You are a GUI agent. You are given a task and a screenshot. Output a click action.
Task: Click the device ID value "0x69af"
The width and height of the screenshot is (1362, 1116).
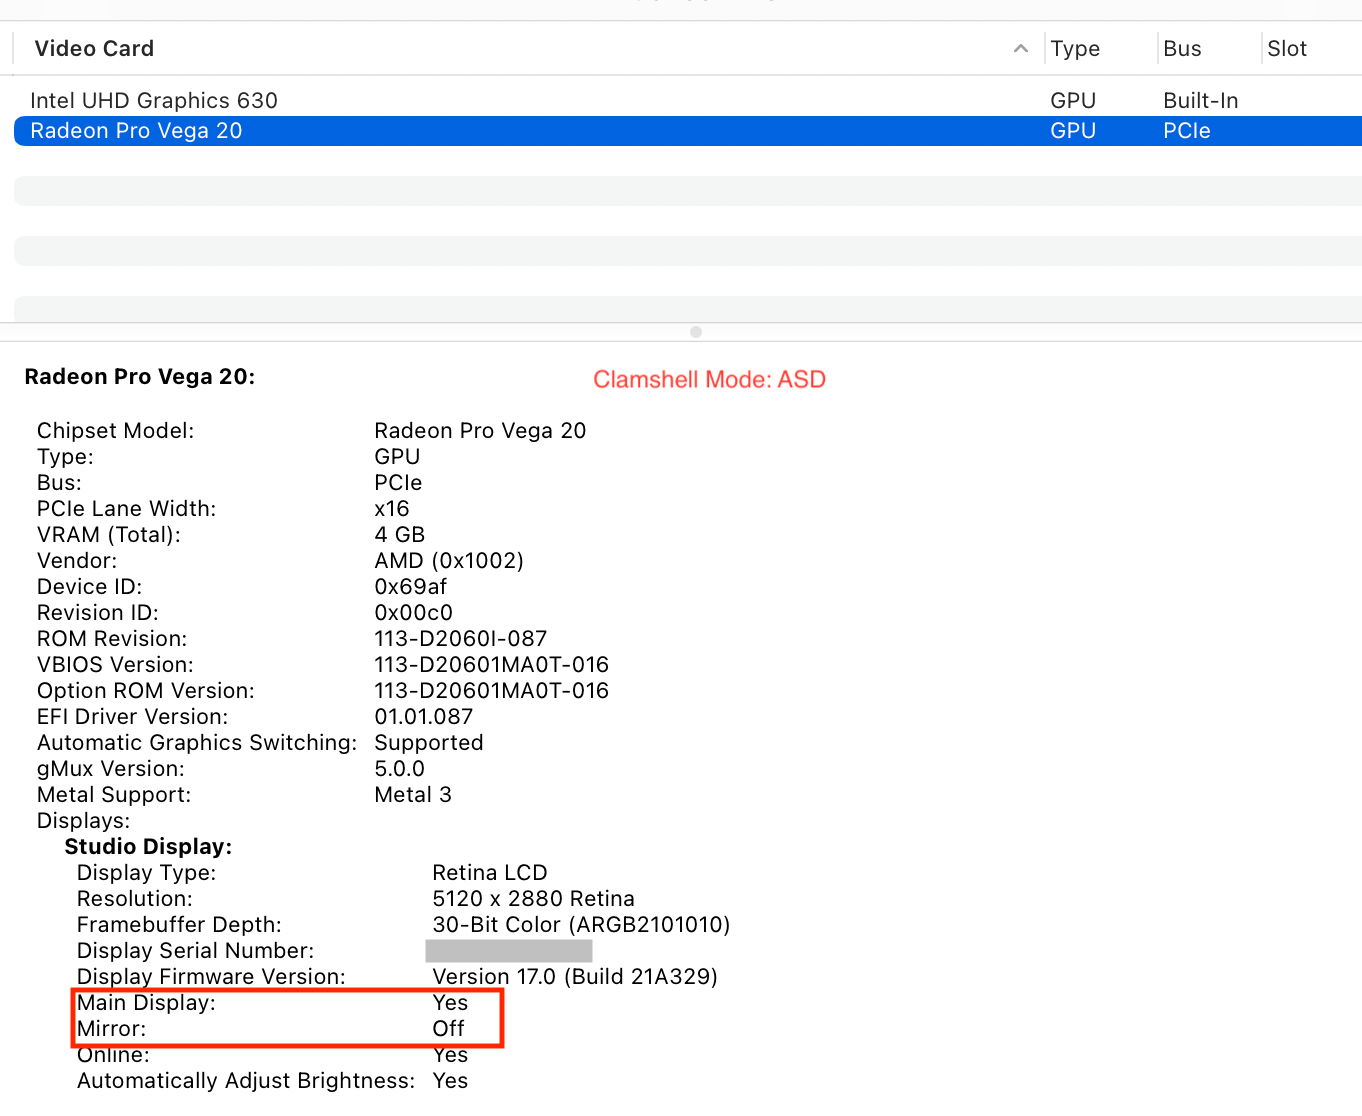click(411, 587)
